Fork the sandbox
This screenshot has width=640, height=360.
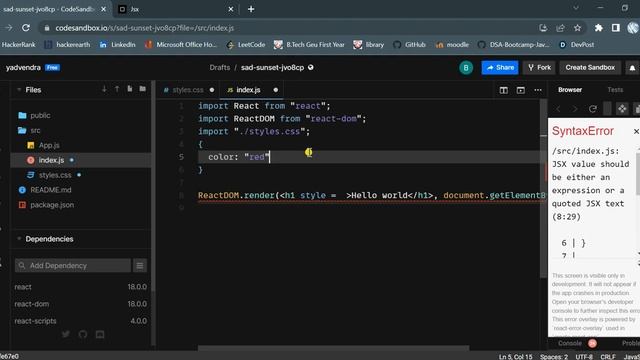(539, 68)
